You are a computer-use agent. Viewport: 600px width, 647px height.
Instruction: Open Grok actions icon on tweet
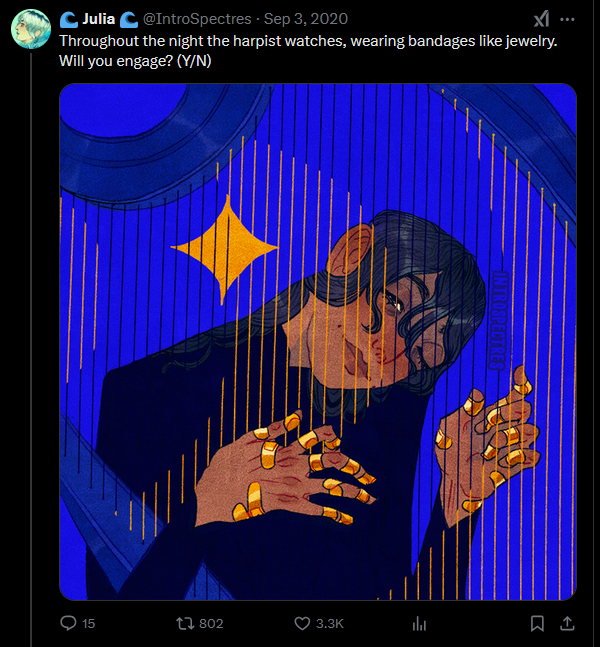click(x=541, y=19)
